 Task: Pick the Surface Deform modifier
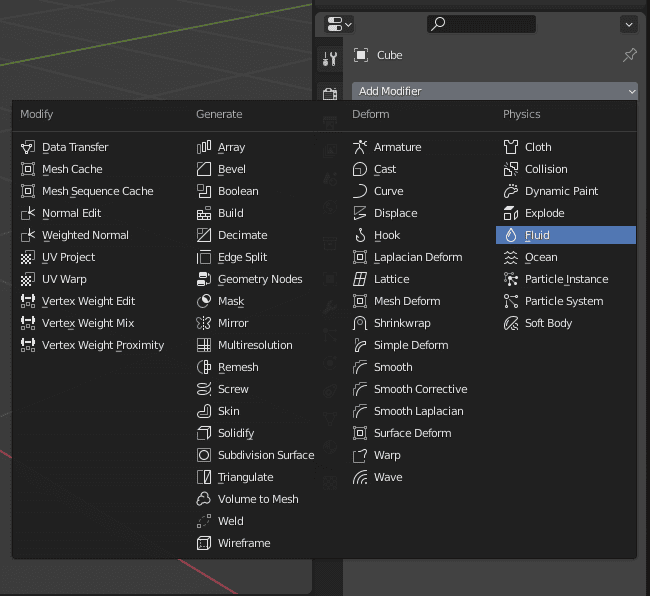click(403, 433)
